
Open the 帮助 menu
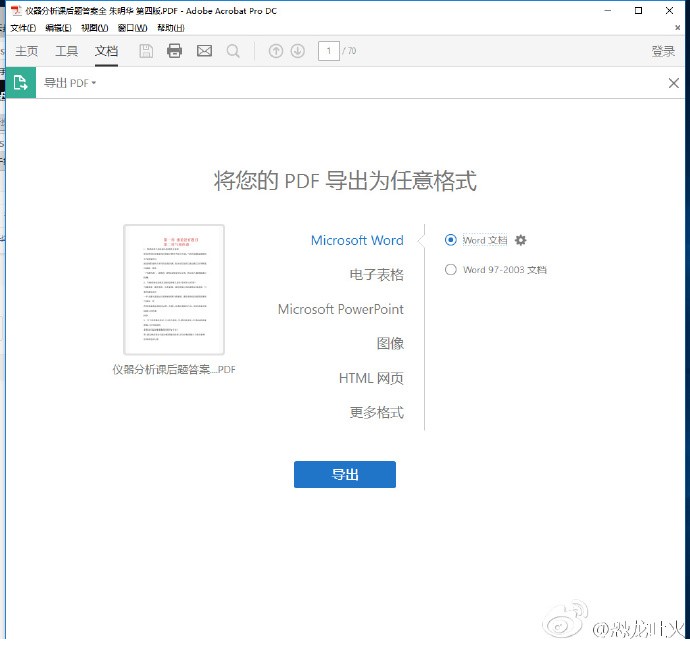[171, 28]
